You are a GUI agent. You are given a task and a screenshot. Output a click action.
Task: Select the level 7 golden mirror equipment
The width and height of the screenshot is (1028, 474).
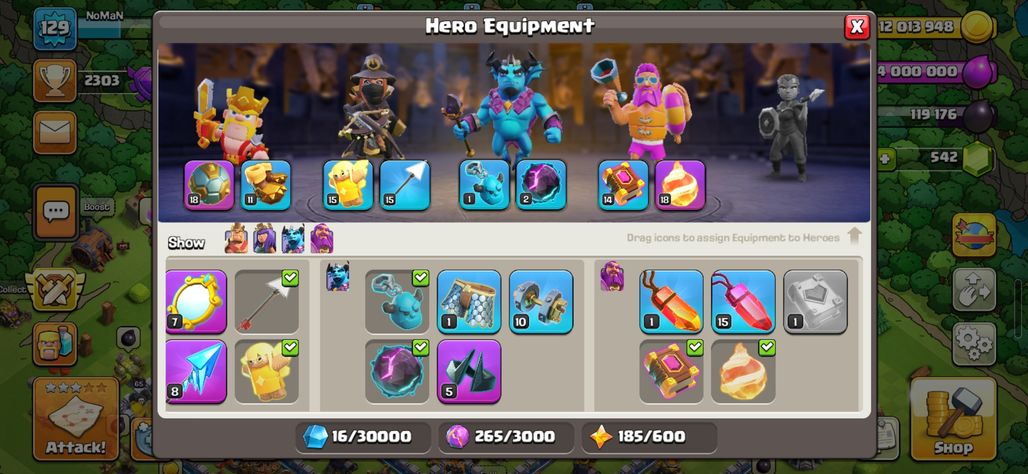click(196, 302)
